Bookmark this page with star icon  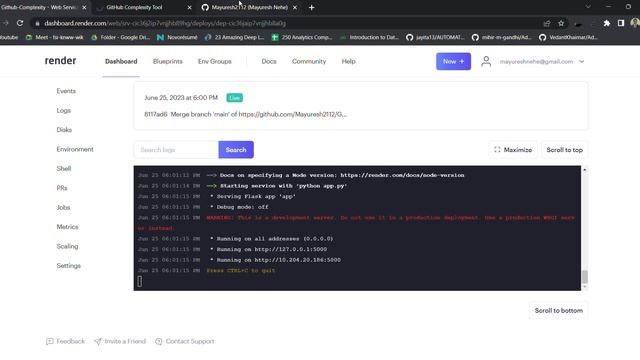pos(561,23)
